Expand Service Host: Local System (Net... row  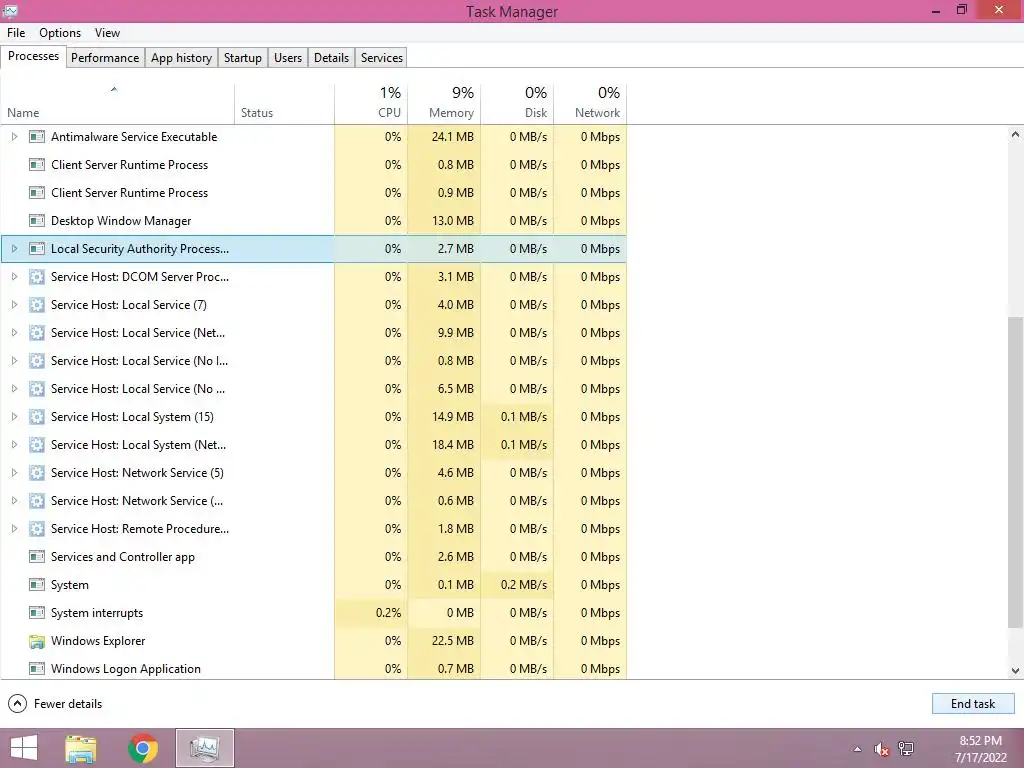point(14,445)
